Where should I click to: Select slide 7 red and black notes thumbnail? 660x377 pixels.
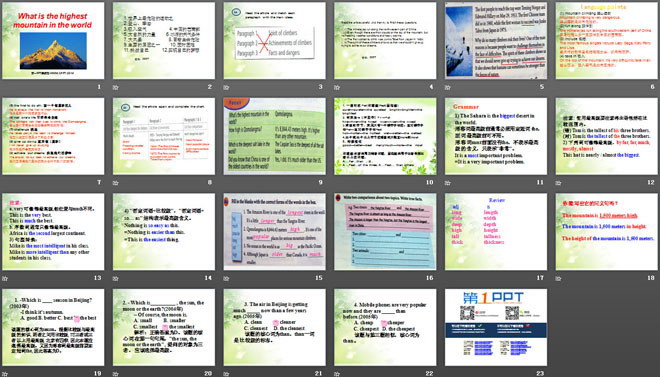click(x=53, y=136)
